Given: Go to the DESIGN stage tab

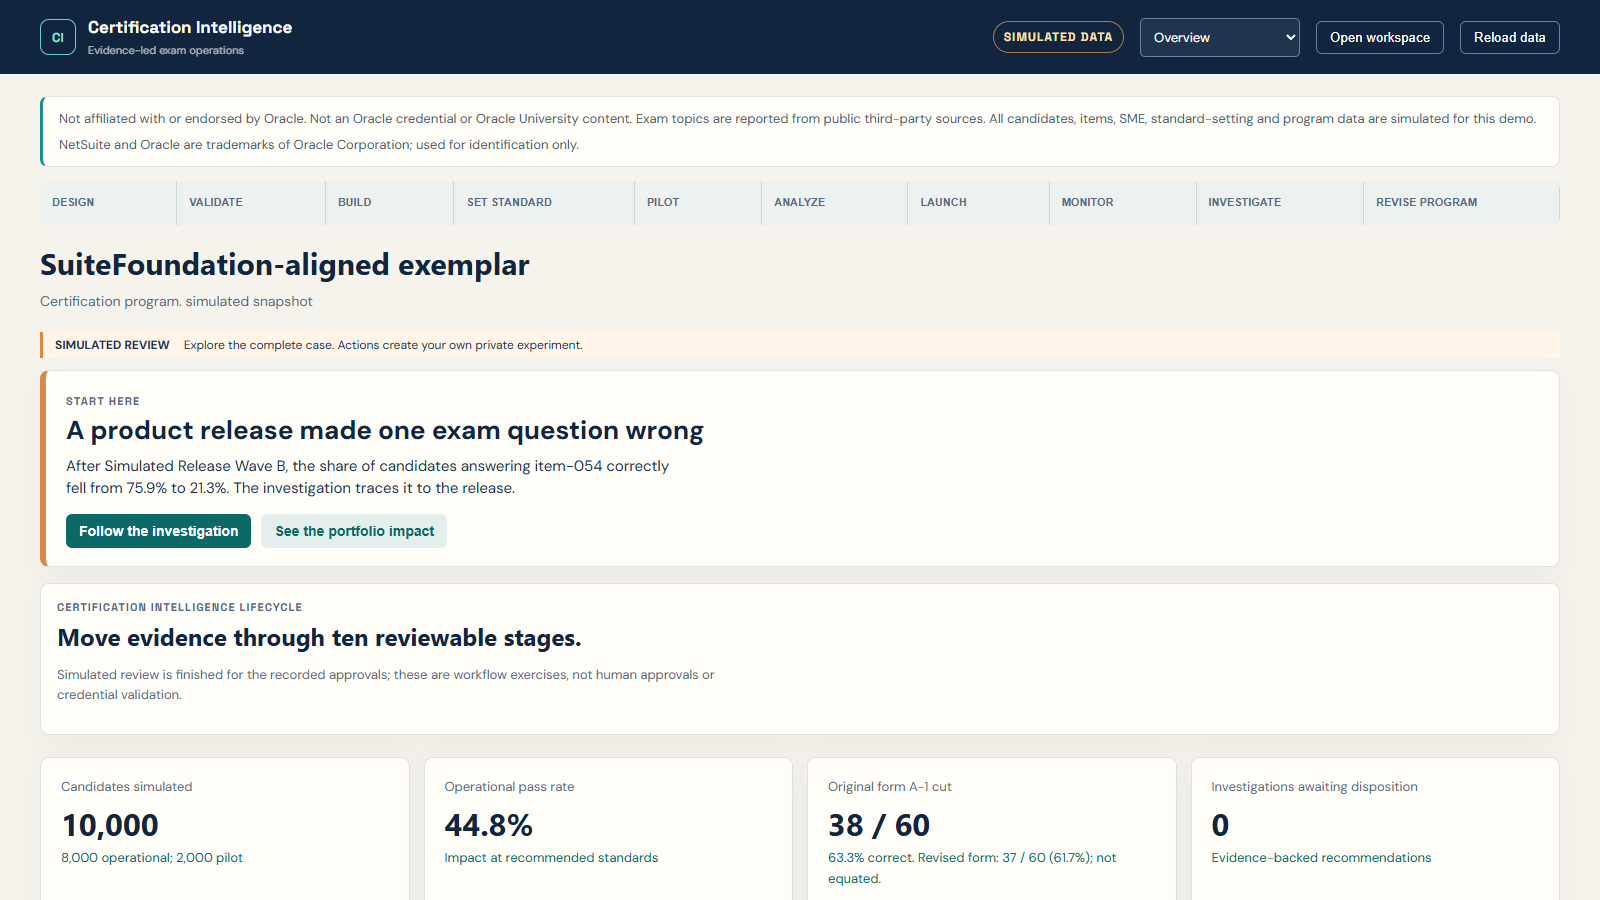Looking at the screenshot, I should click(x=108, y=202).
